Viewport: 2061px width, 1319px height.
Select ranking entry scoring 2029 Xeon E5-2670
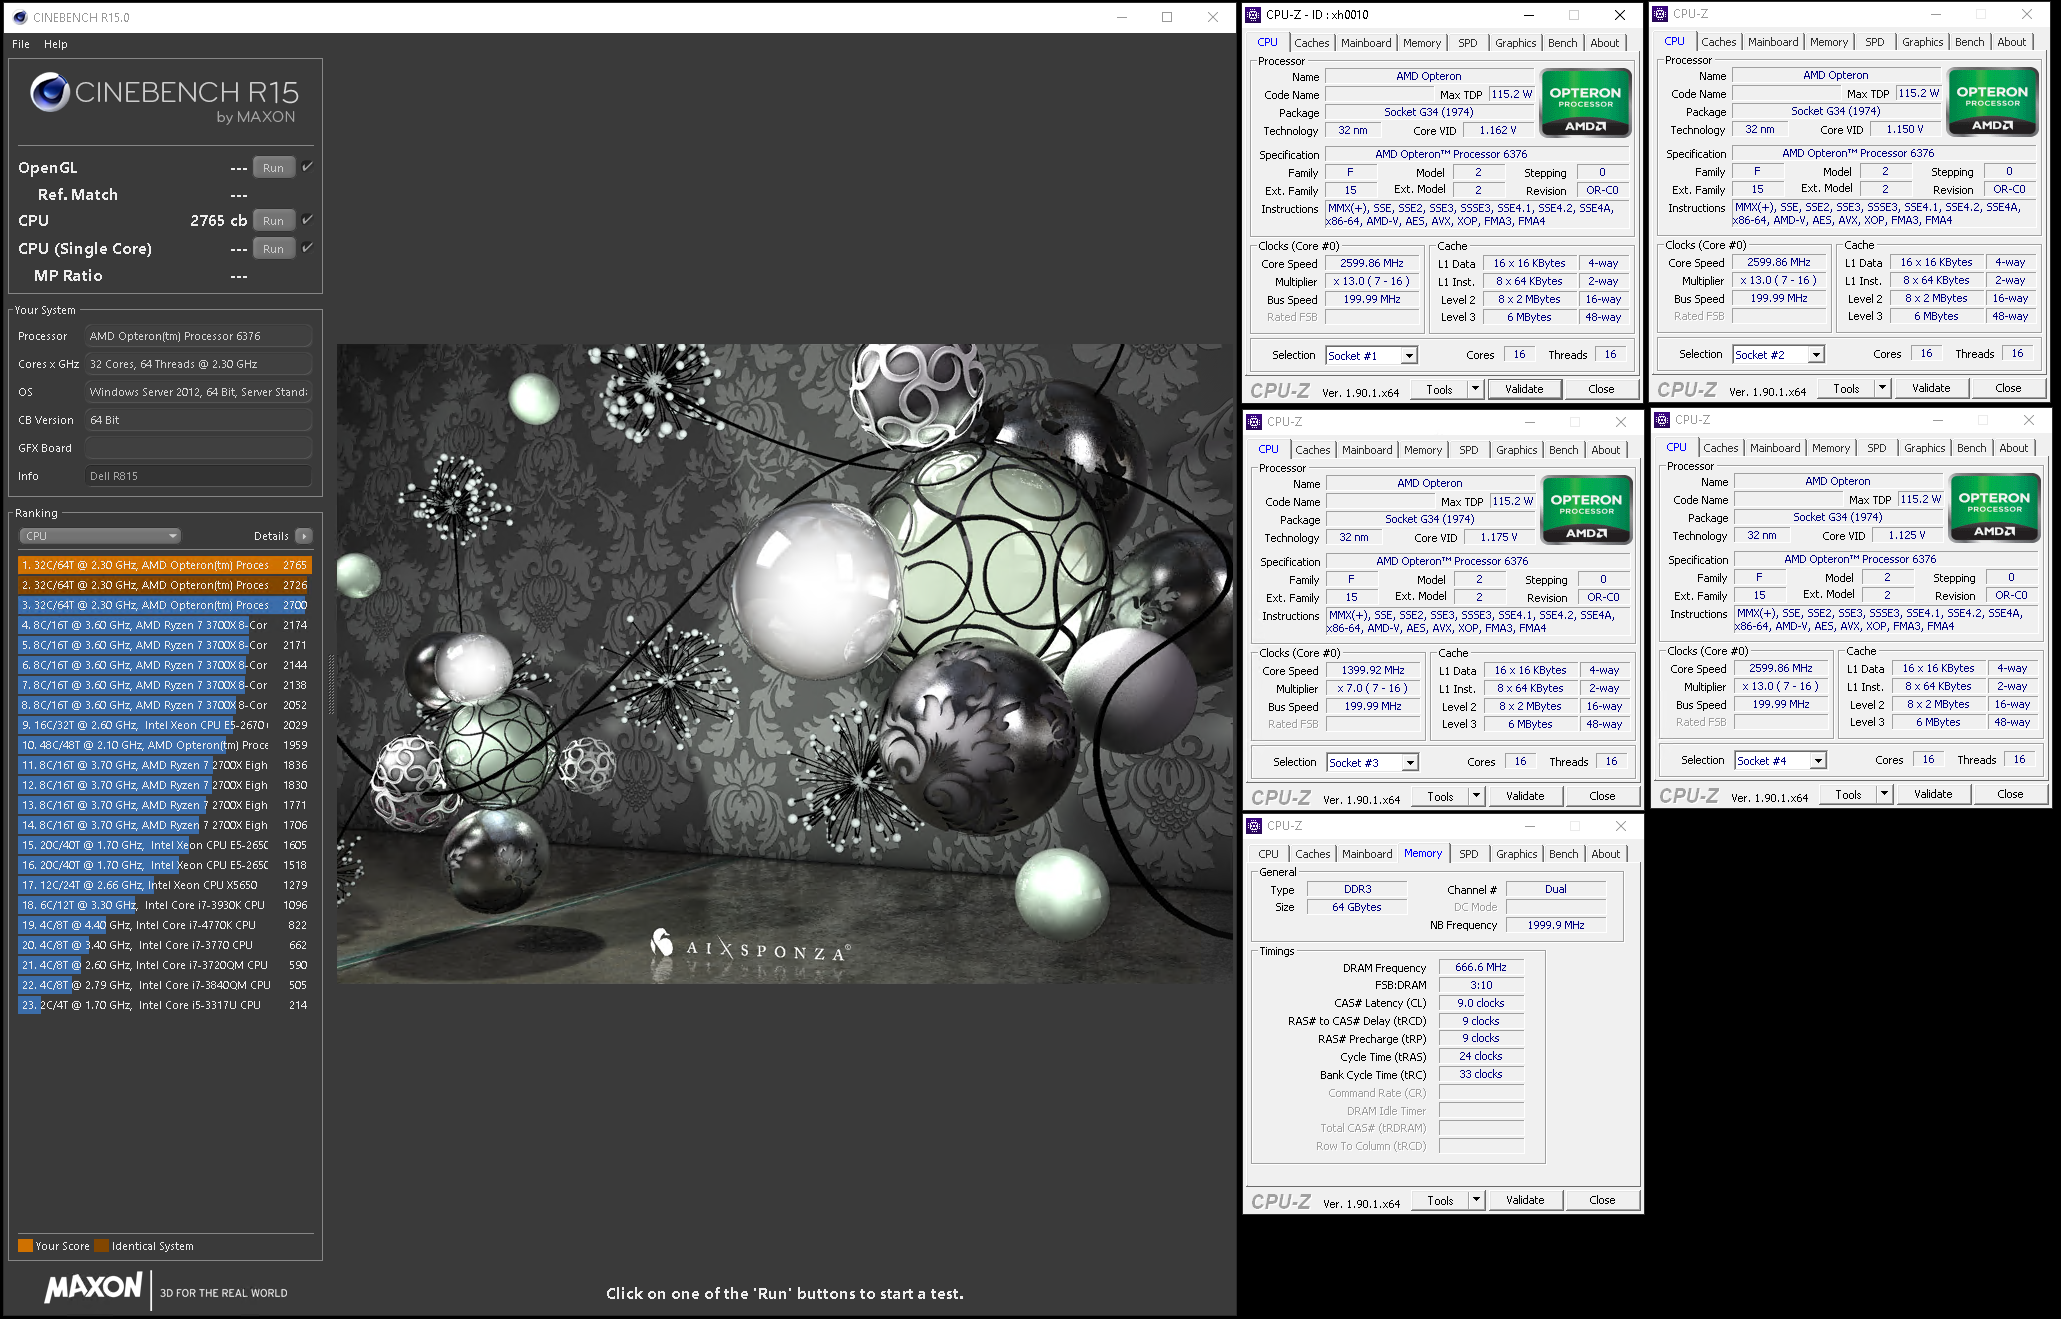165,725
